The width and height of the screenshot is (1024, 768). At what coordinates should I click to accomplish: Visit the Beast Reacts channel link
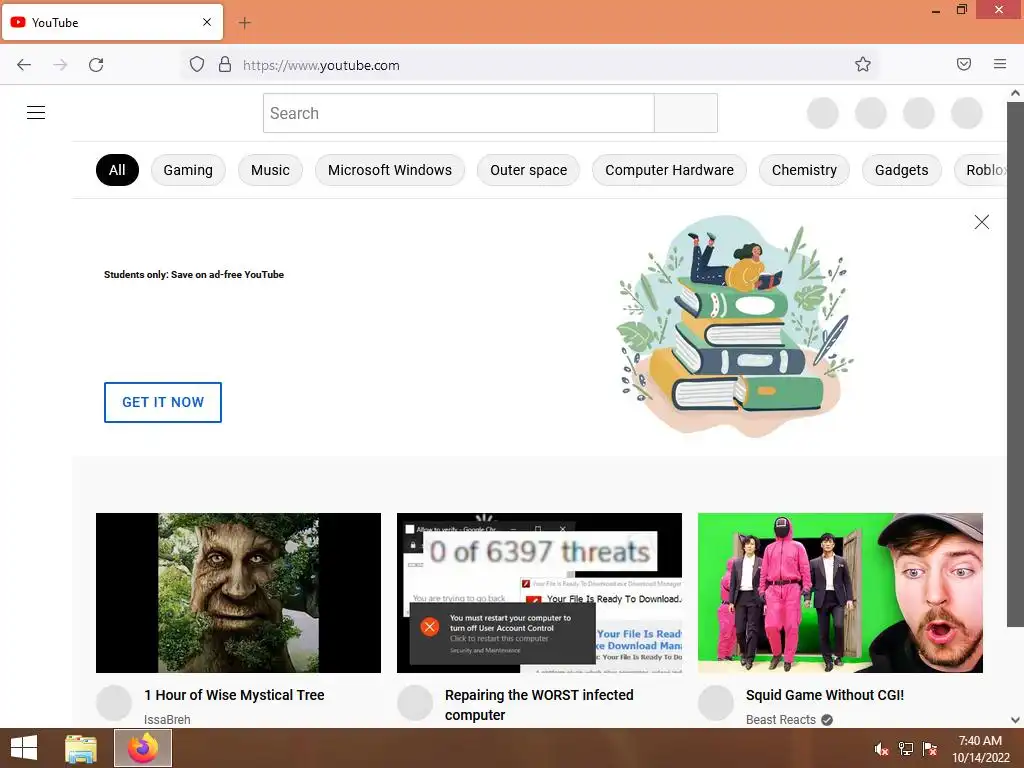point(781,720)
